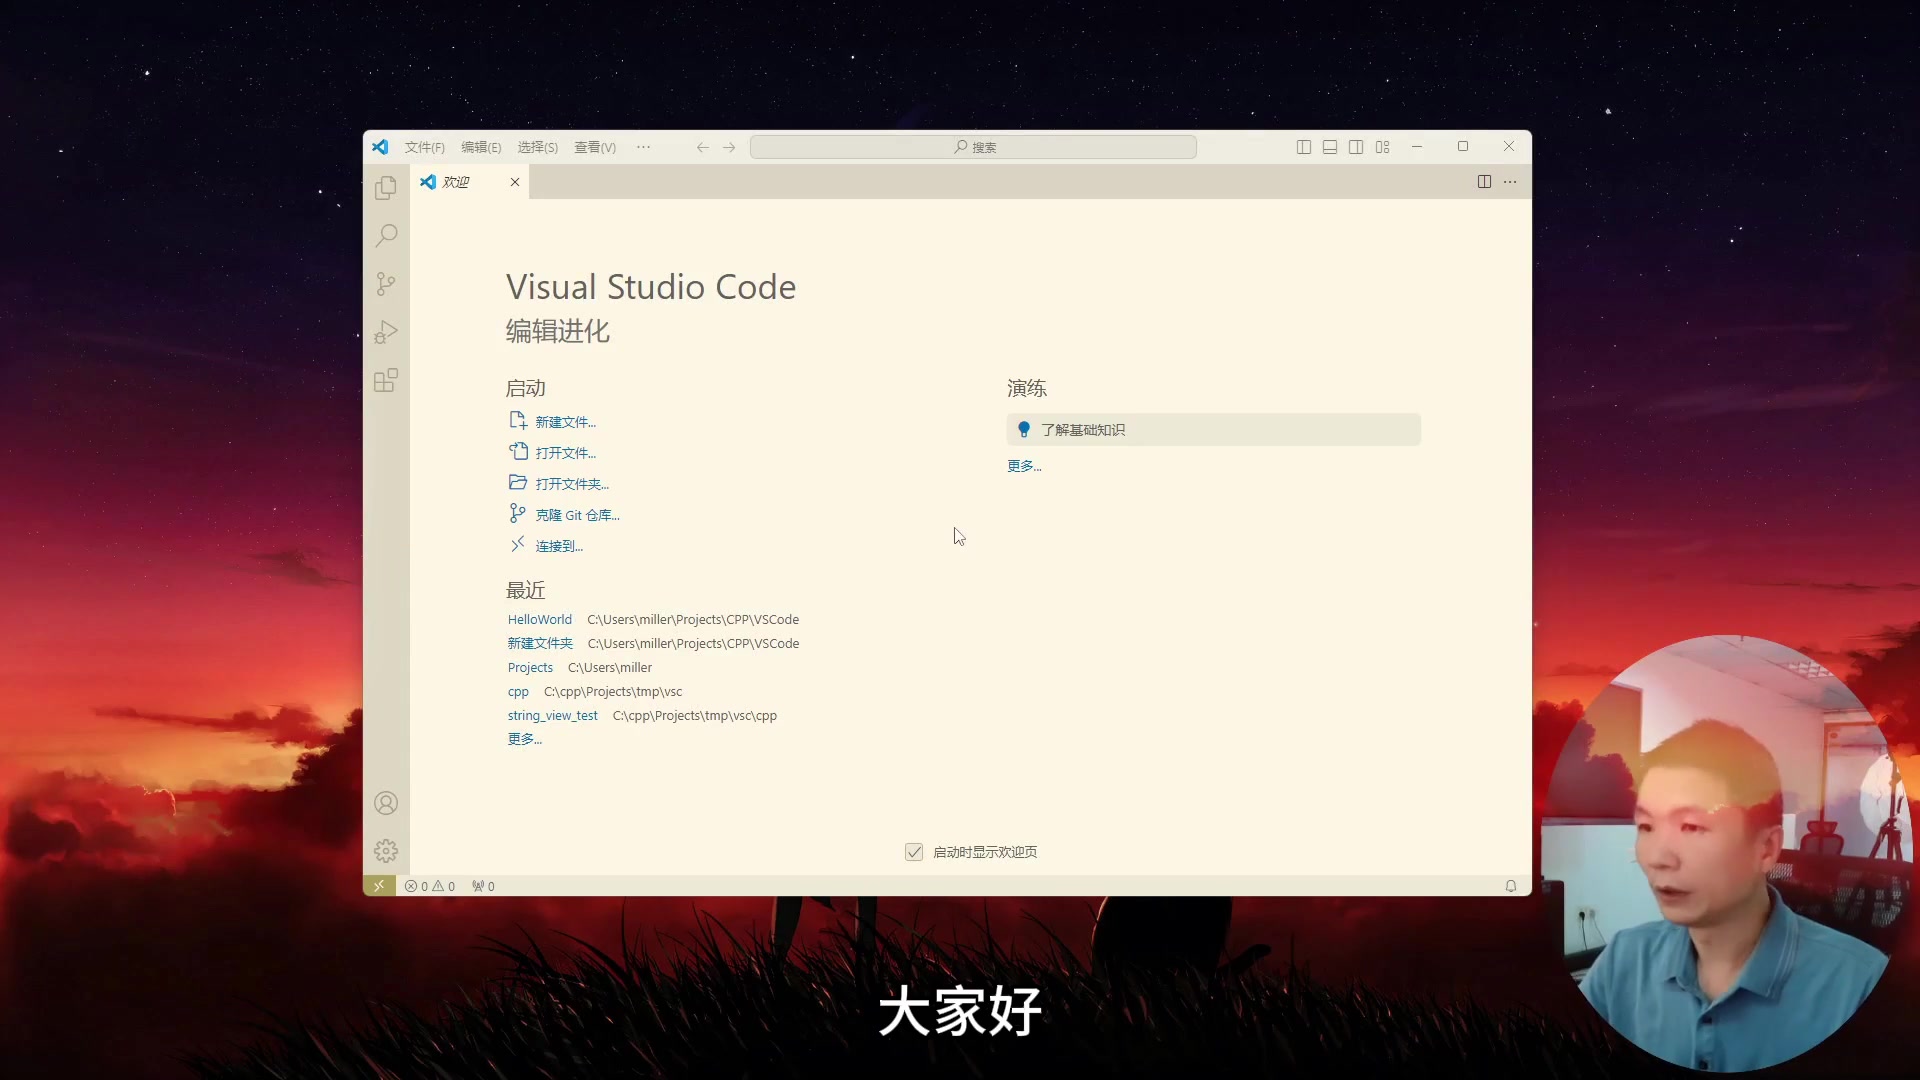1920x1080 pixels.
Task: Click the notifications bell in status bar
Action: (x=1511, y=886)
